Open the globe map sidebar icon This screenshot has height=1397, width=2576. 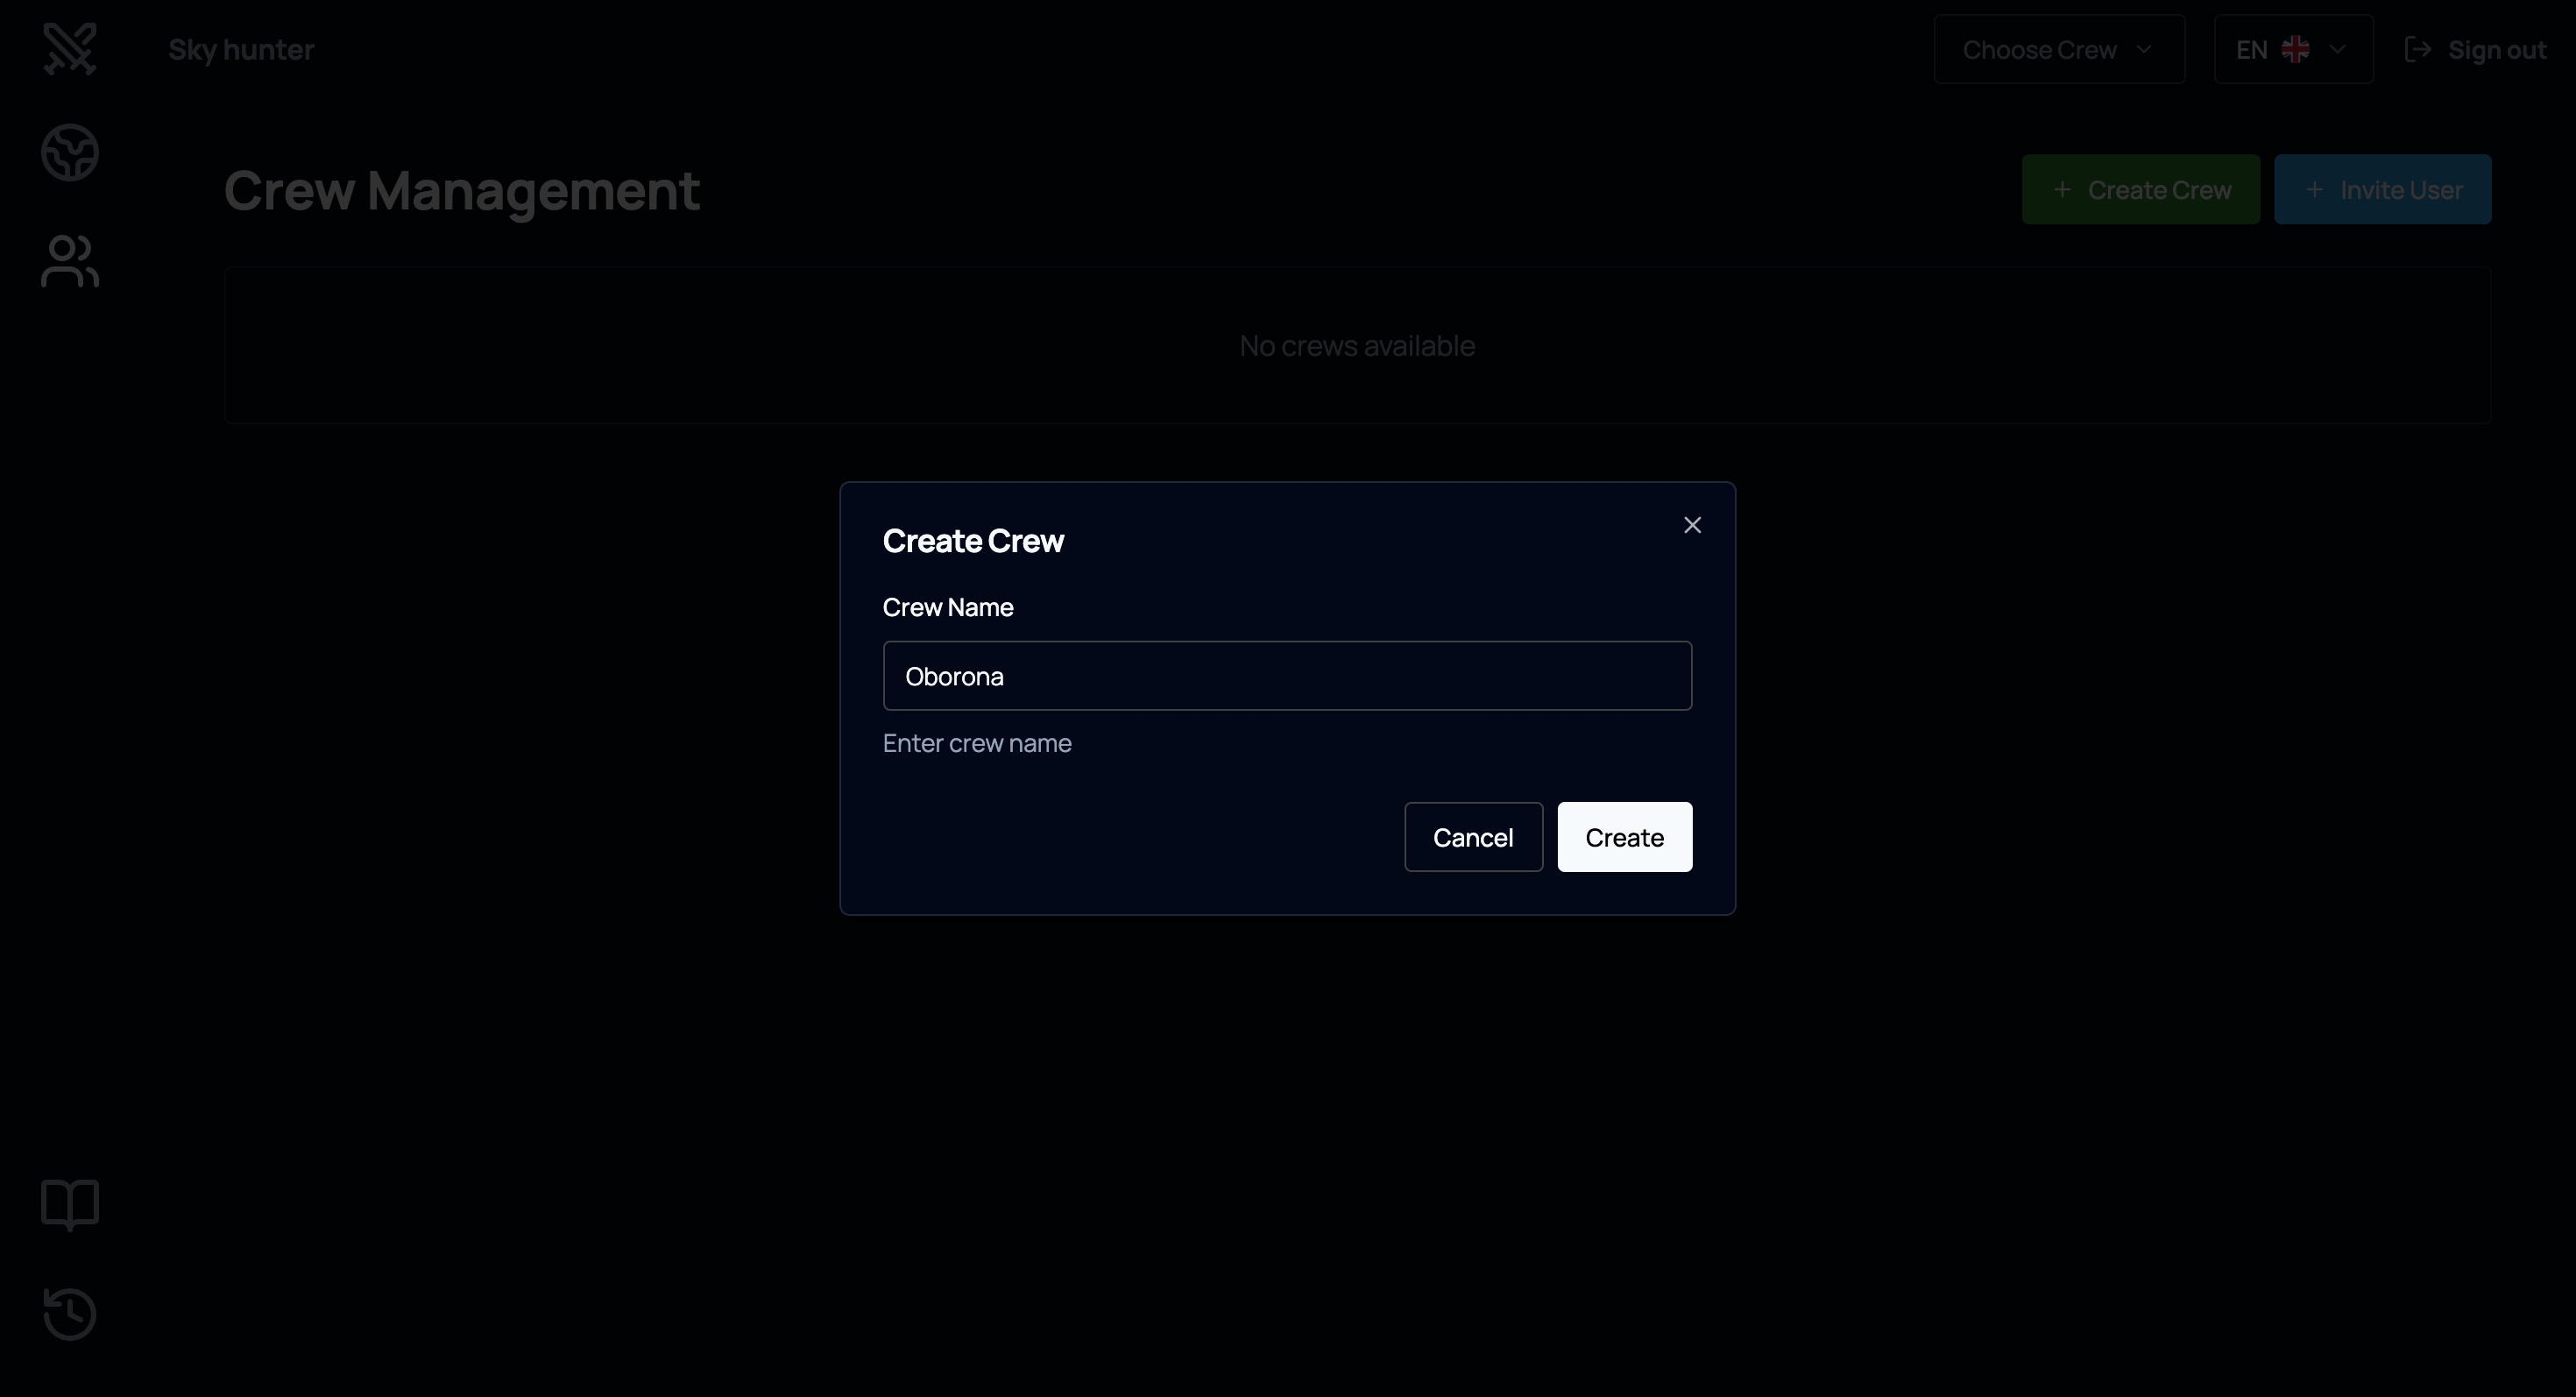pos(70,153)
